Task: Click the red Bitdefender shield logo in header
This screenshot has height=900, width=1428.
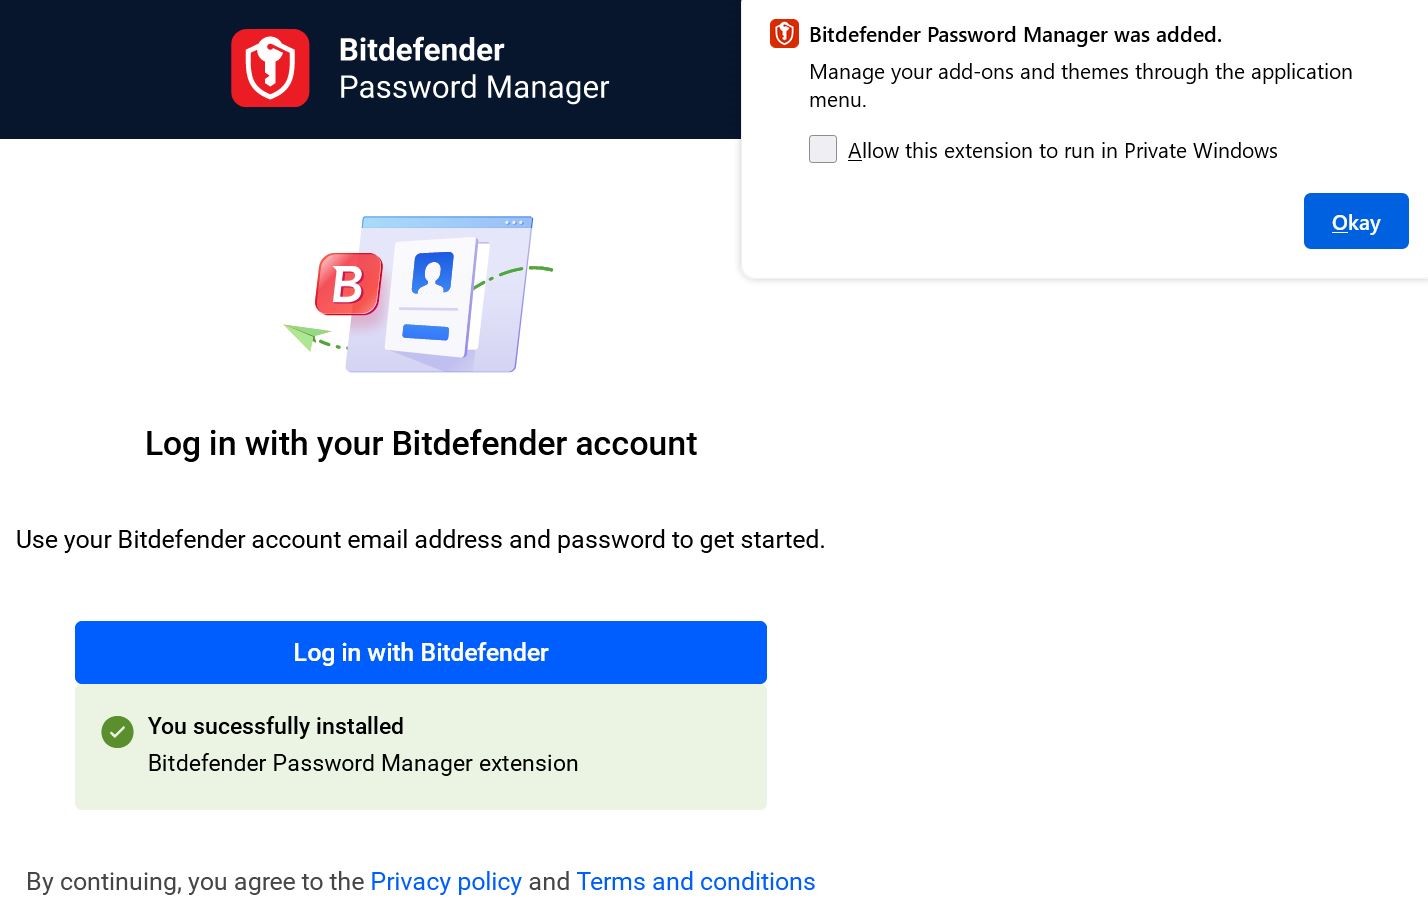Action: 270,68
